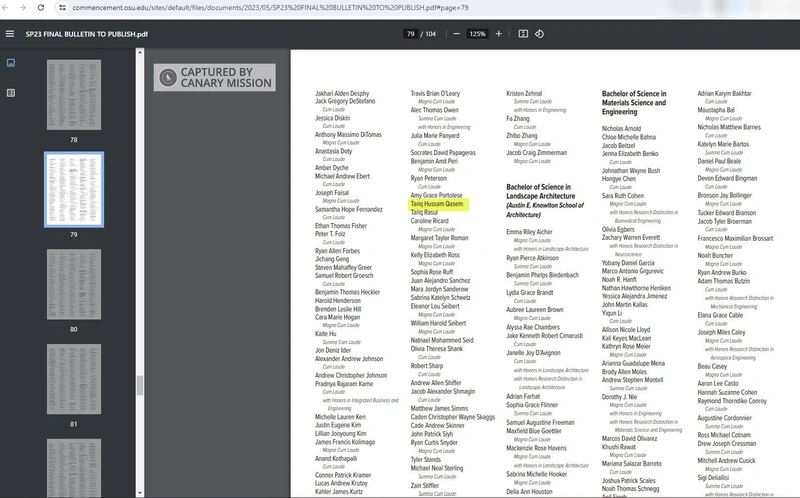Click the site information icon in address bar
Viewport: 800px width, 498px height.
pos(62,7)
